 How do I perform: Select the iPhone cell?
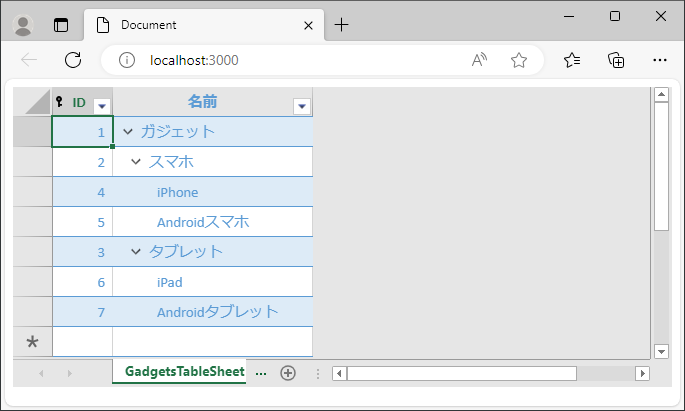(x=213, y=192)
